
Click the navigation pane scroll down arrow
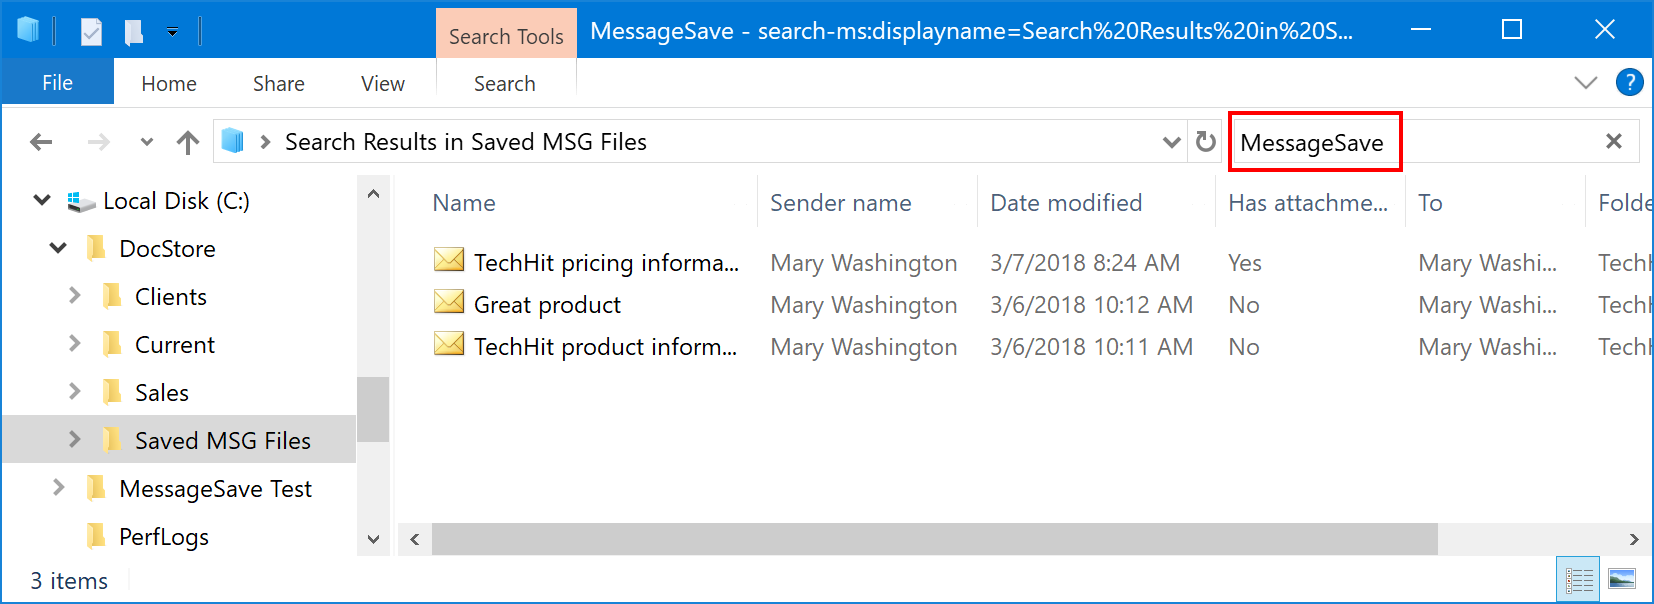[x=373, y=540]
